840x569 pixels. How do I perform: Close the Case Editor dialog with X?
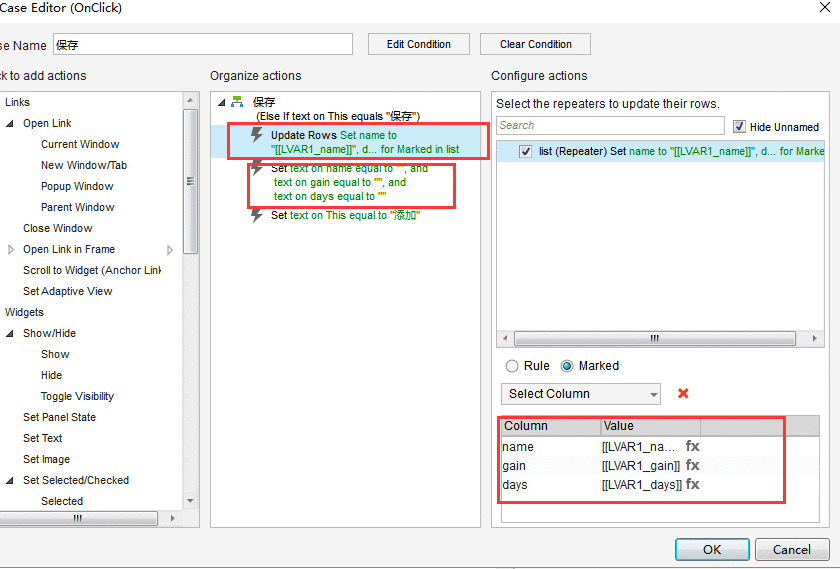825,8
